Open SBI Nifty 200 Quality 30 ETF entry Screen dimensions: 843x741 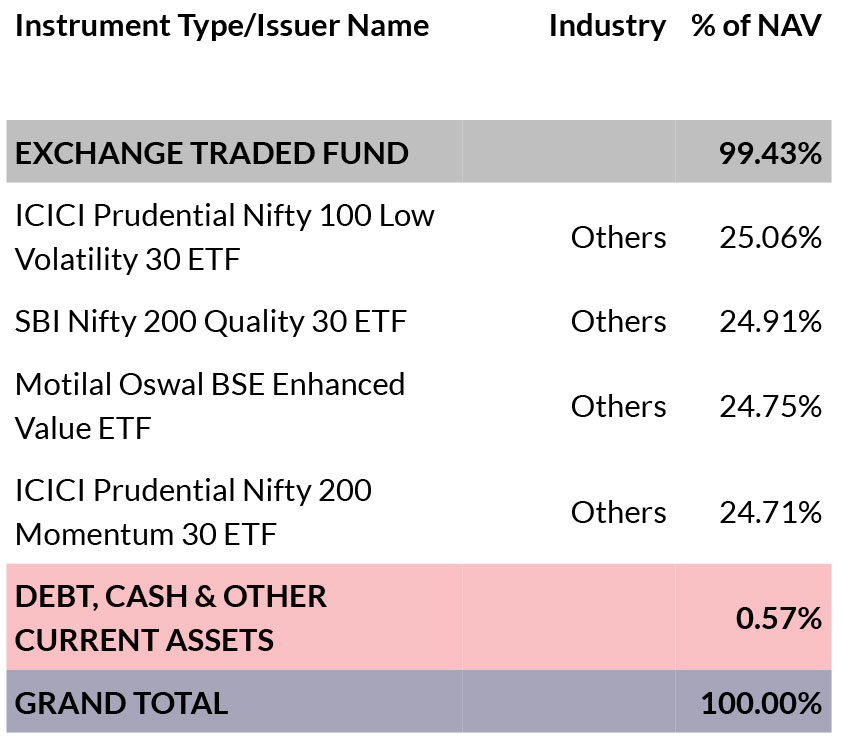point(211,322)
